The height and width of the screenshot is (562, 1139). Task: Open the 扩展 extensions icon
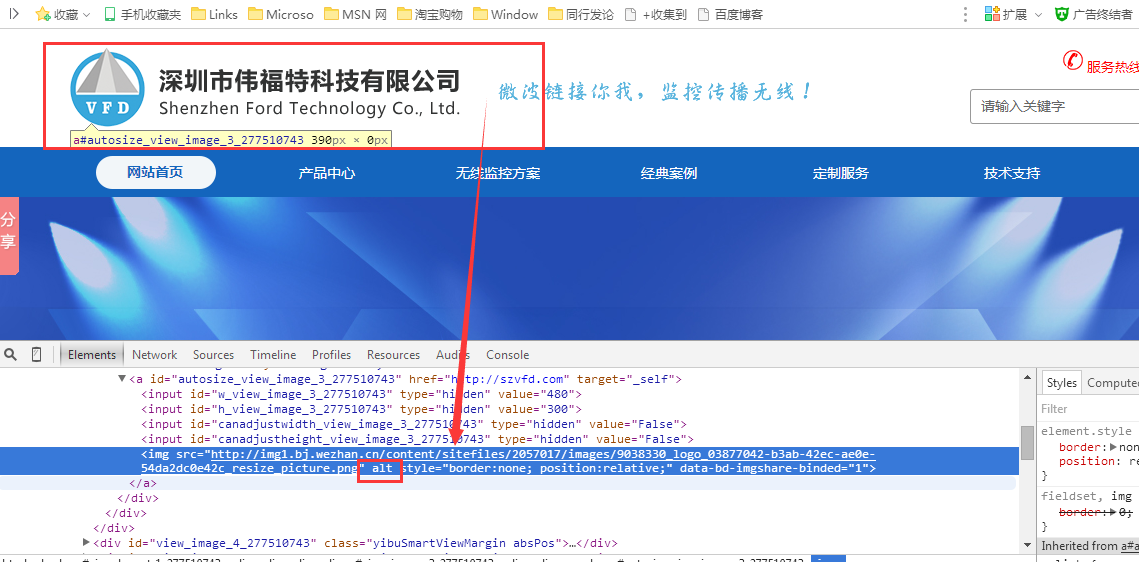(992, 13)
